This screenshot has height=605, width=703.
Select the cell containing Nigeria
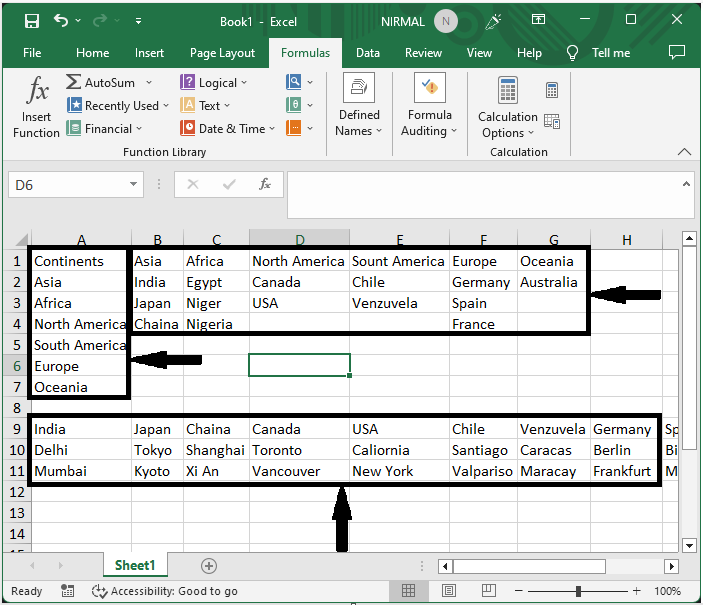(x=216, y=323)
